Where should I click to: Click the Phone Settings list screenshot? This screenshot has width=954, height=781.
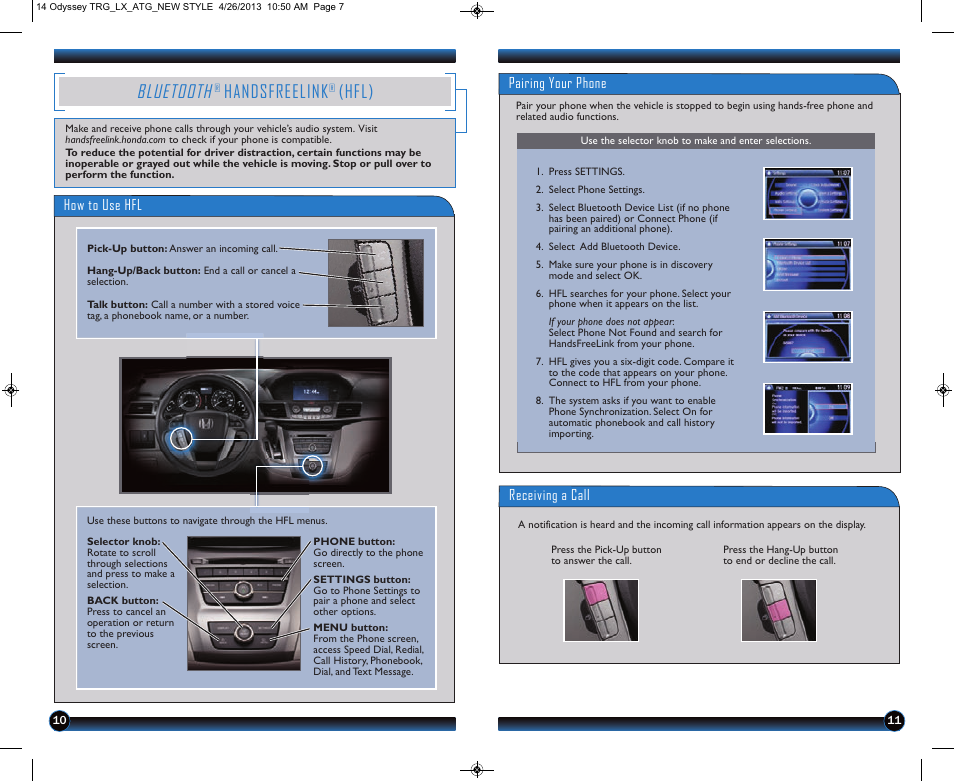click(807, 265)
